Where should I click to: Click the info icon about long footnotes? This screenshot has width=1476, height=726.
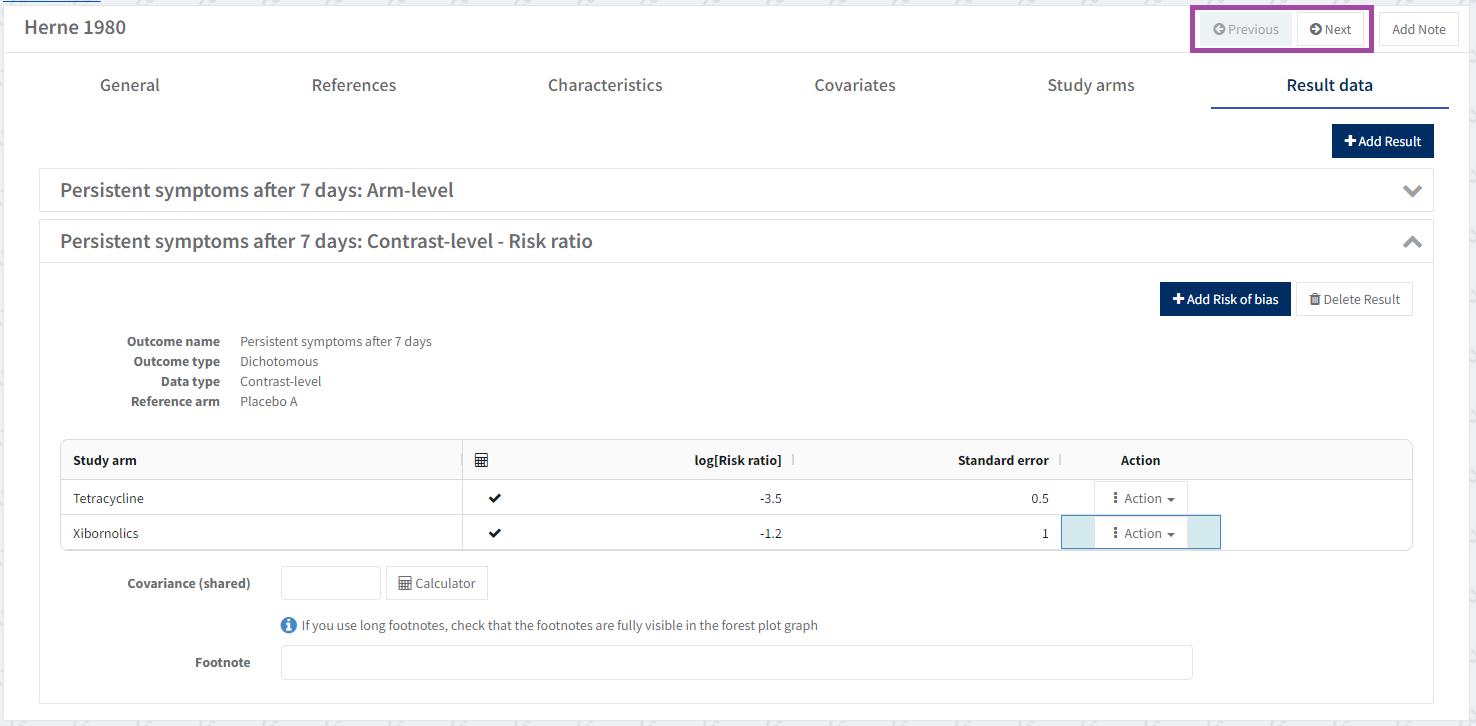click(289, 625)
